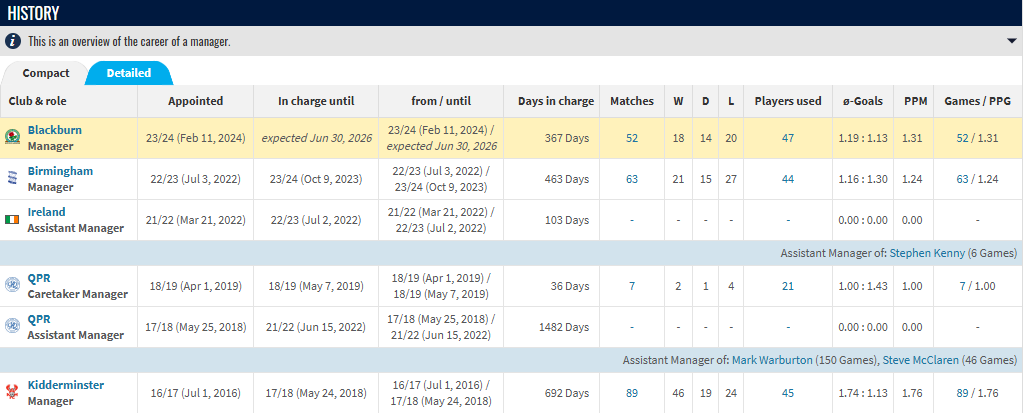Click the Players used column header
Viewport: 1023px width, 413px height.
pyautogui.click(x=788, y=101)
